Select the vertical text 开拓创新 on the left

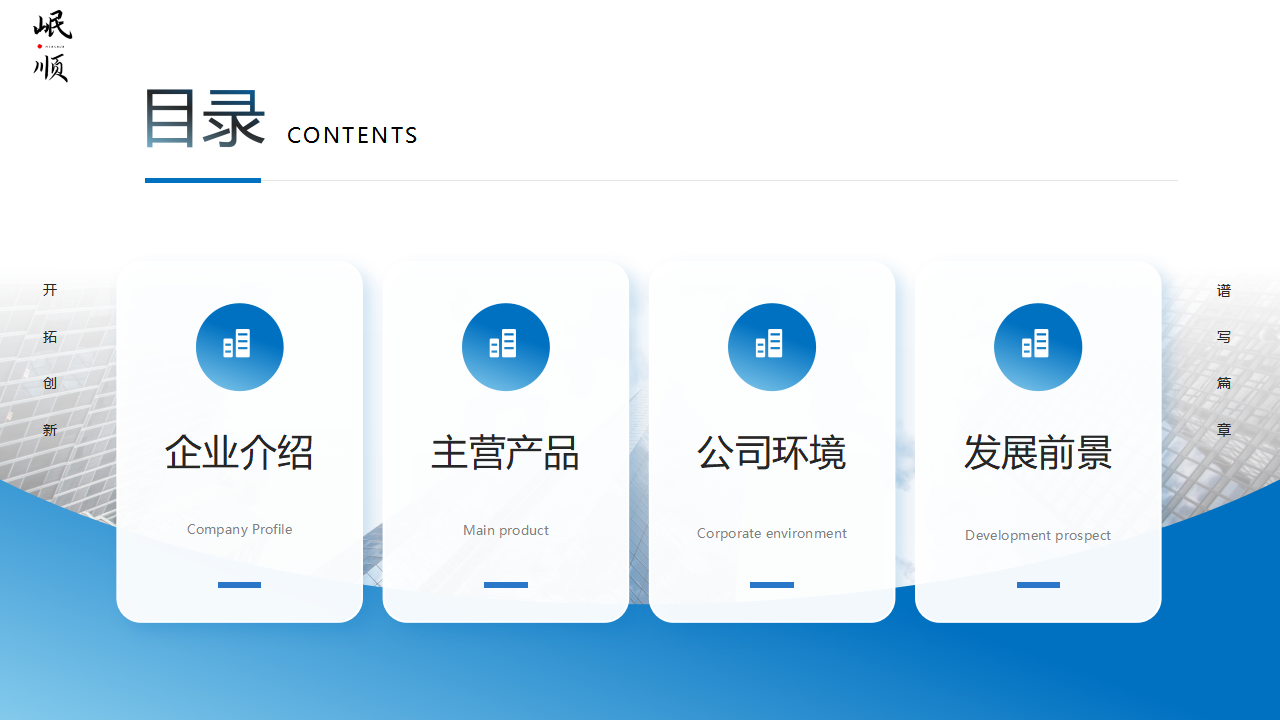pyautogui.click(x=50, y=360)
